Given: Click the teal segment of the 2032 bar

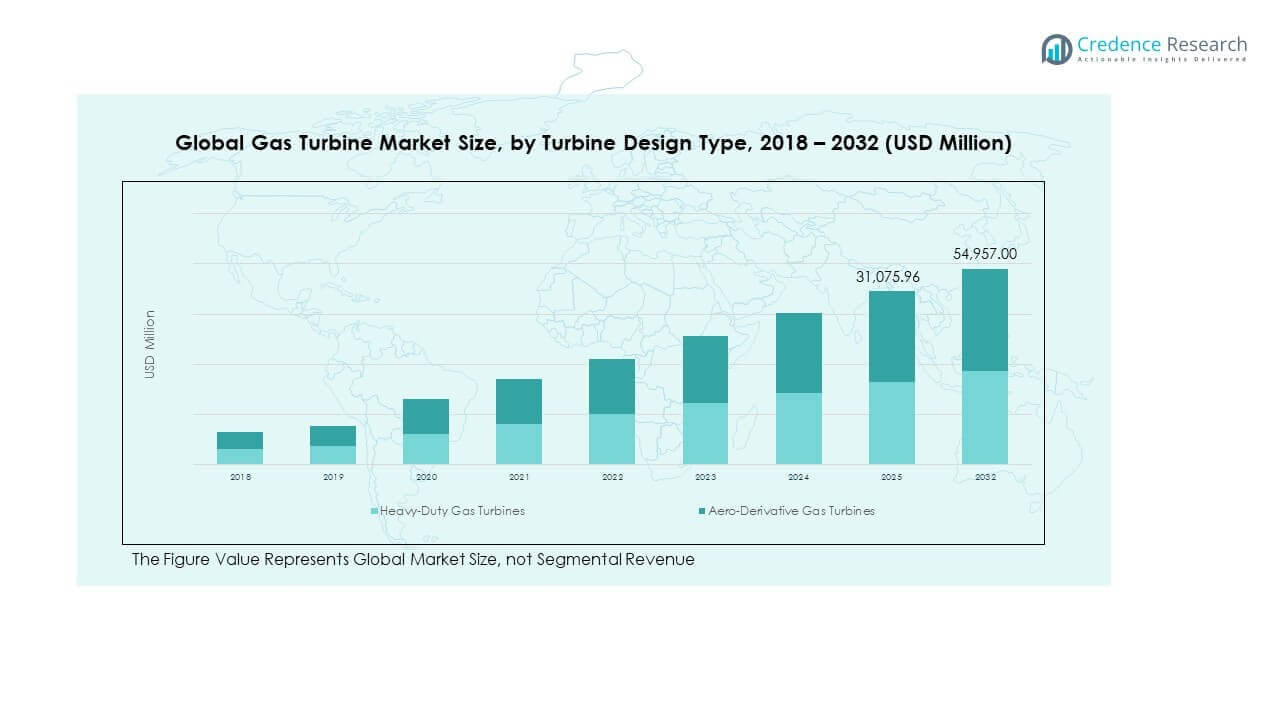Looking at the screenshot, I should (985, 320).
